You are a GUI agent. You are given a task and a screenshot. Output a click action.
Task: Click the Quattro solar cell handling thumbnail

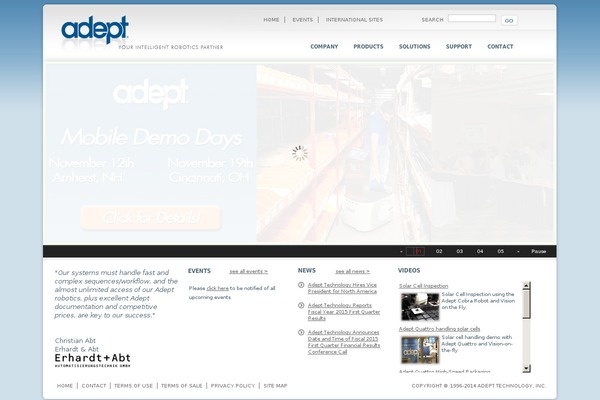tap(420, 350)
